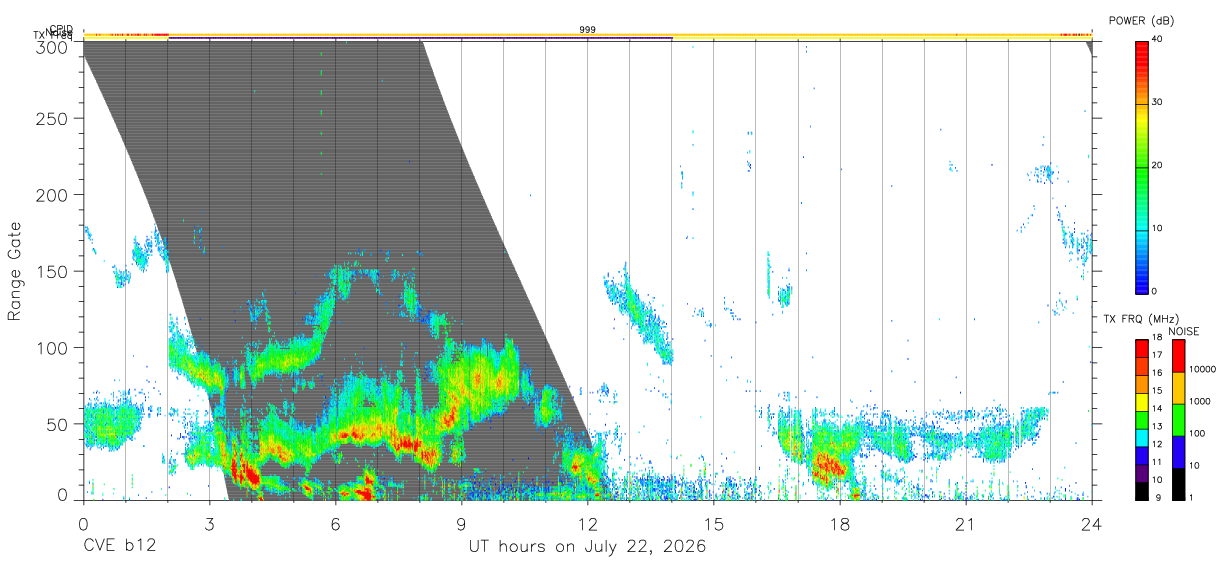This screenshot has width=1228, height=567.
Task: Click the x-axis tick label '24'
Action: click(x=1092, y=524)
